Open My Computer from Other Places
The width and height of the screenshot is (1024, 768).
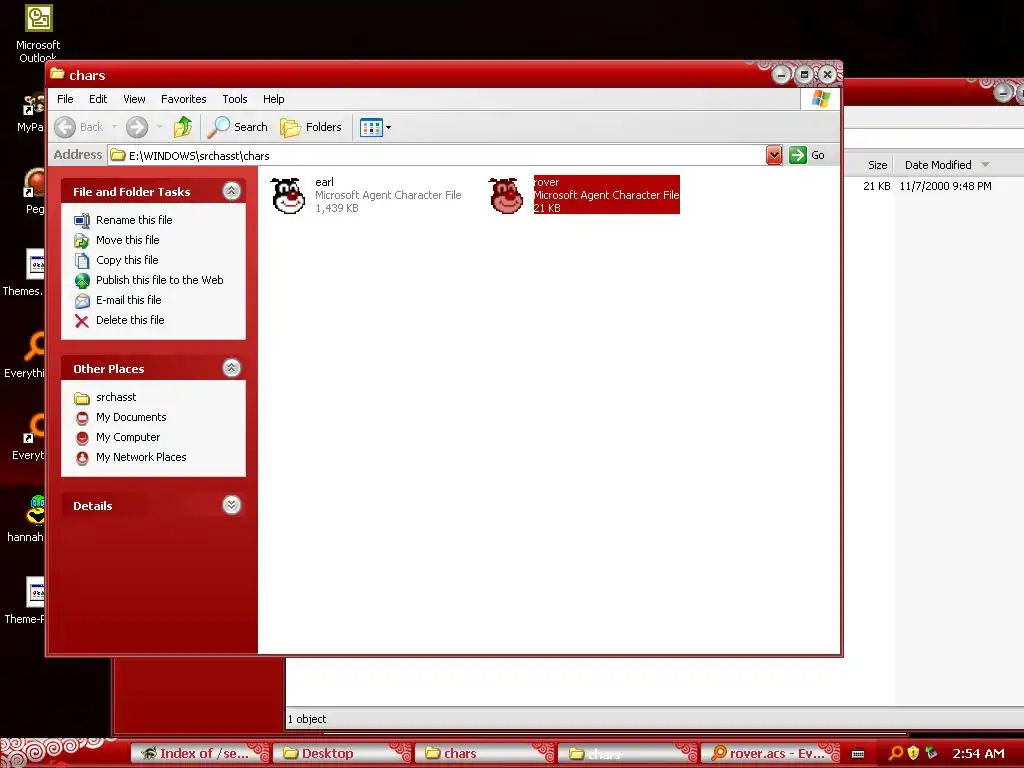tap(128, 438)
